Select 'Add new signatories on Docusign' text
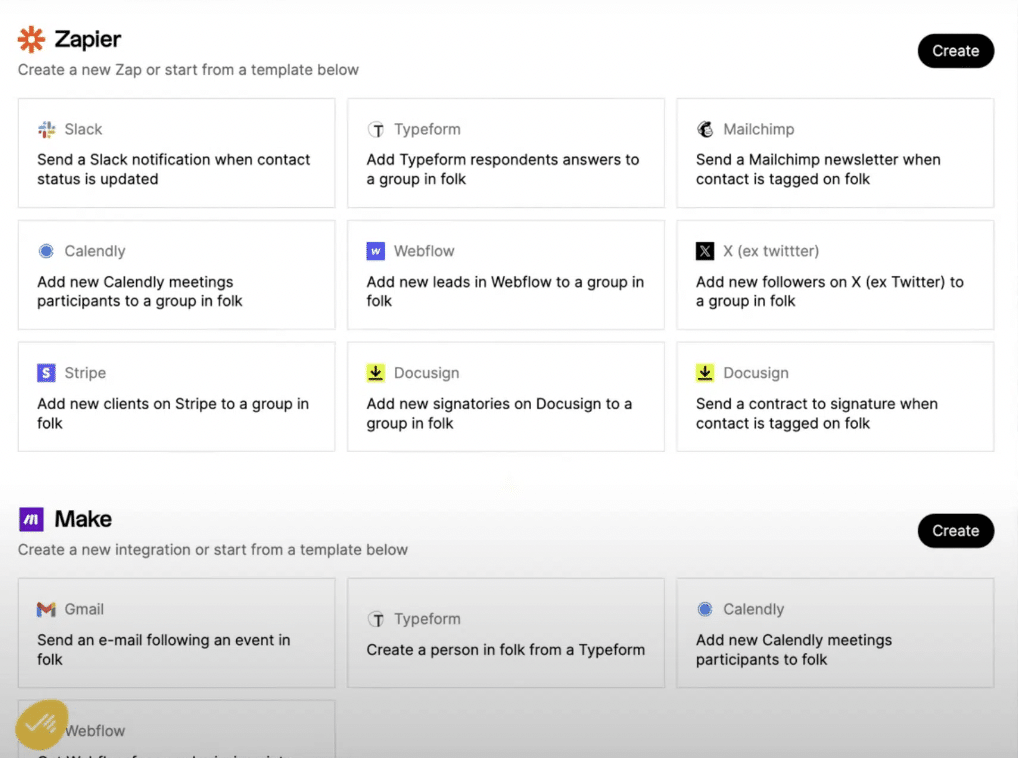Screen dimensions: 1018x758 [499, 413]
